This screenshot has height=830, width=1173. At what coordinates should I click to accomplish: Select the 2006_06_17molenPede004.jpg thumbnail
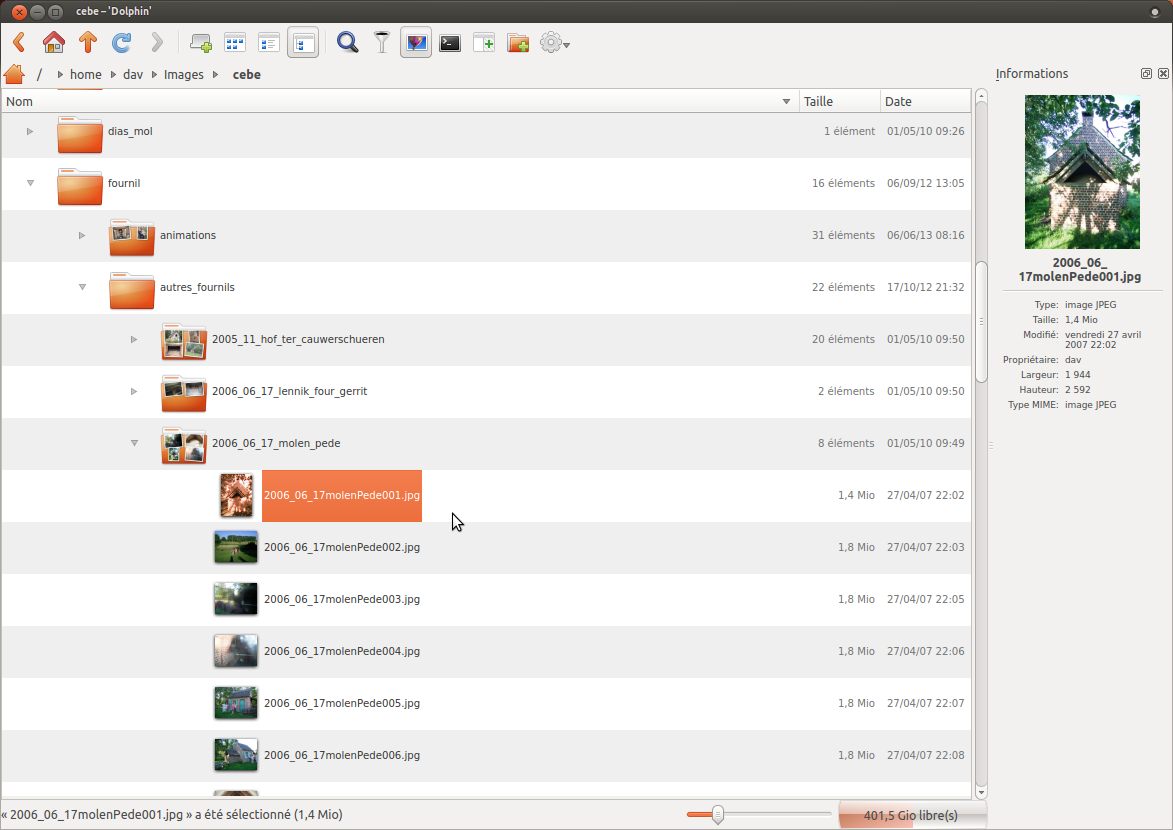(236, 651)
